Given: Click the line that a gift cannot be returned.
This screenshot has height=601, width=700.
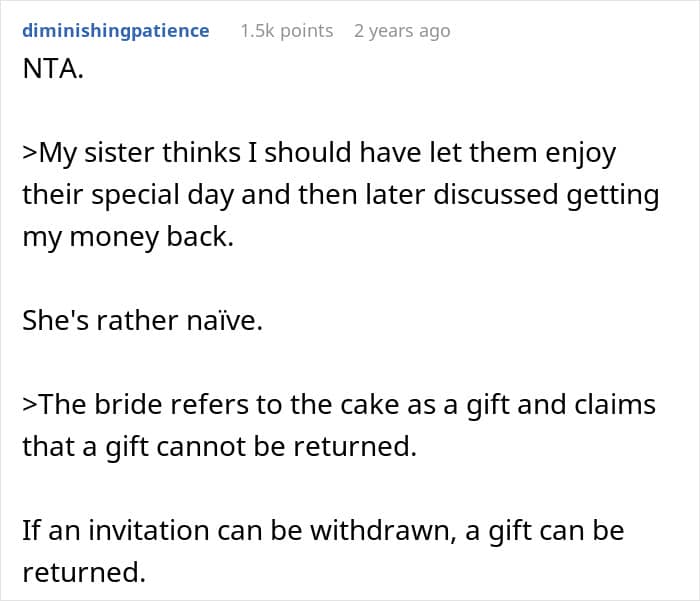Looking at the screenshot, I should (218, 446).
